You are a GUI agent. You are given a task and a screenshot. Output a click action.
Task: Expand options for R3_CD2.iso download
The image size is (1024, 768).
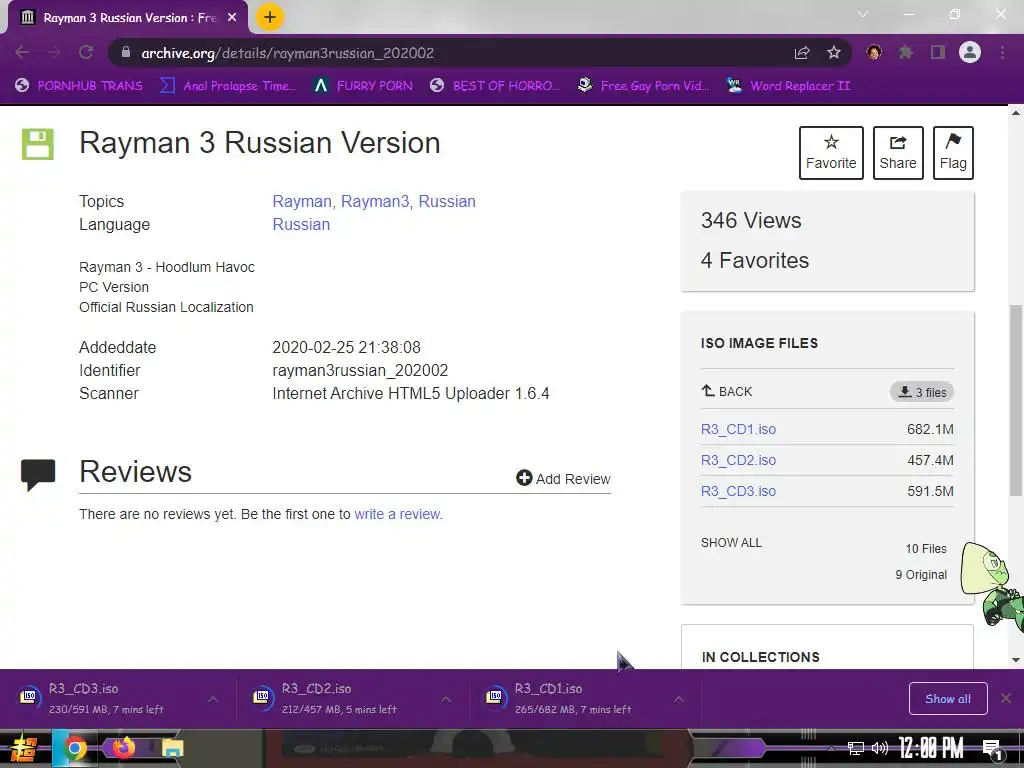pyautogui.click(x=446, y=699)
